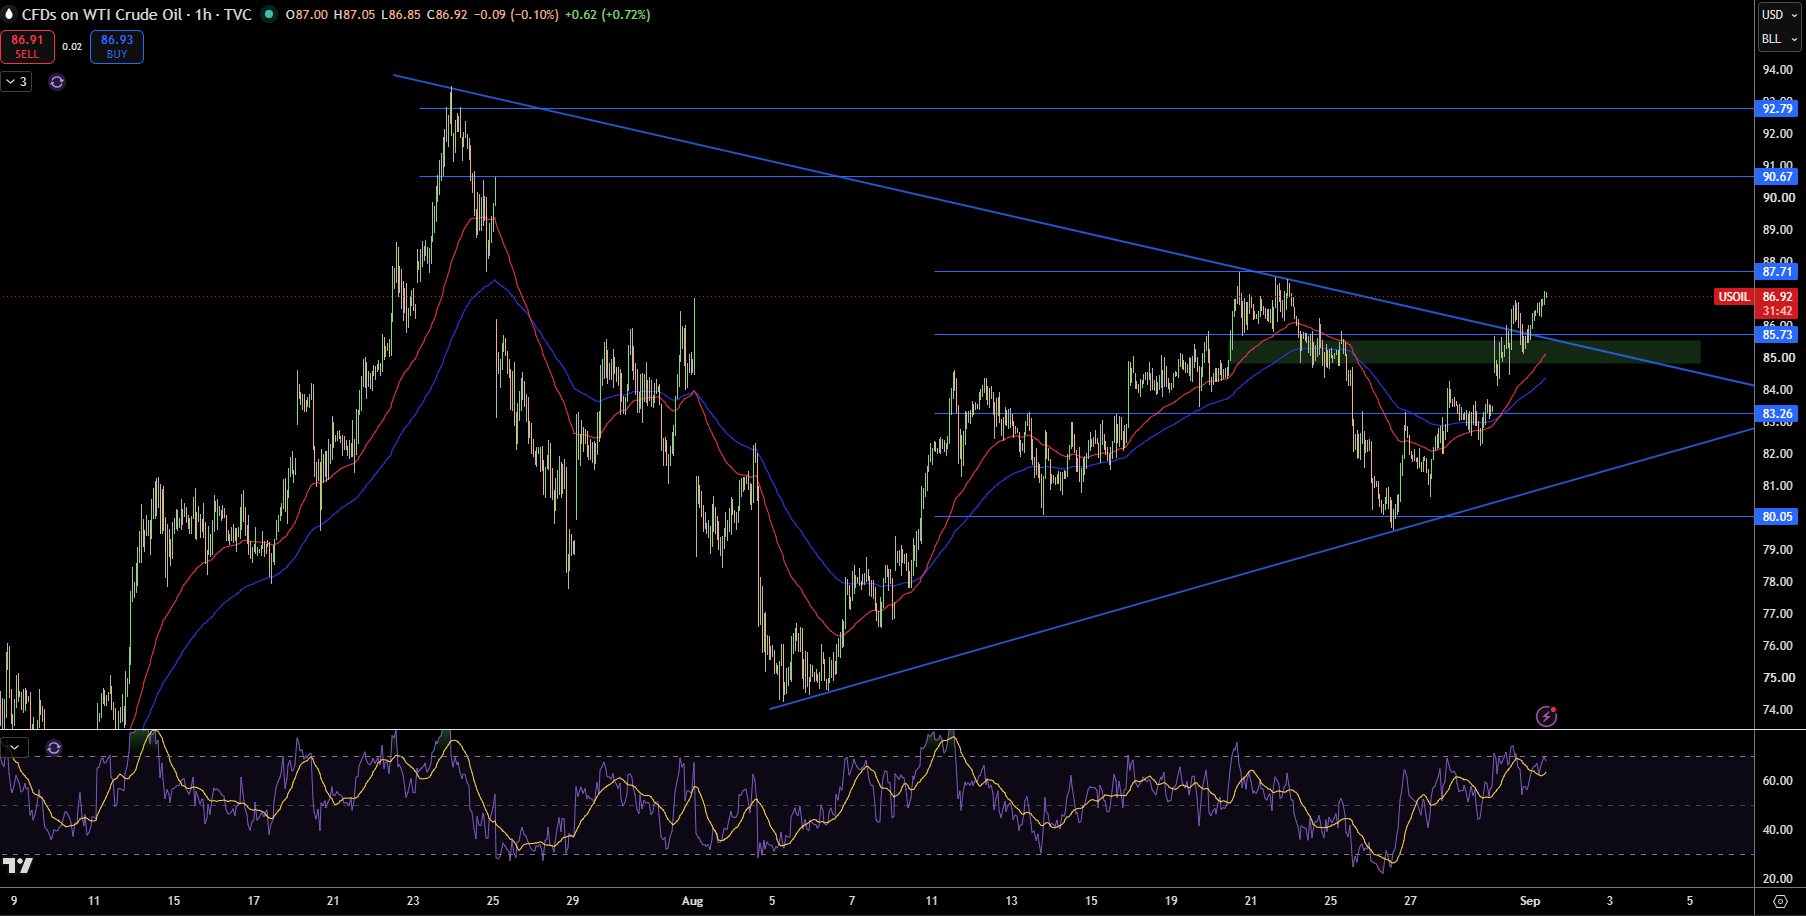
Task: Click the +0.62 (+0.72%) change value
Action: (607, 15)
